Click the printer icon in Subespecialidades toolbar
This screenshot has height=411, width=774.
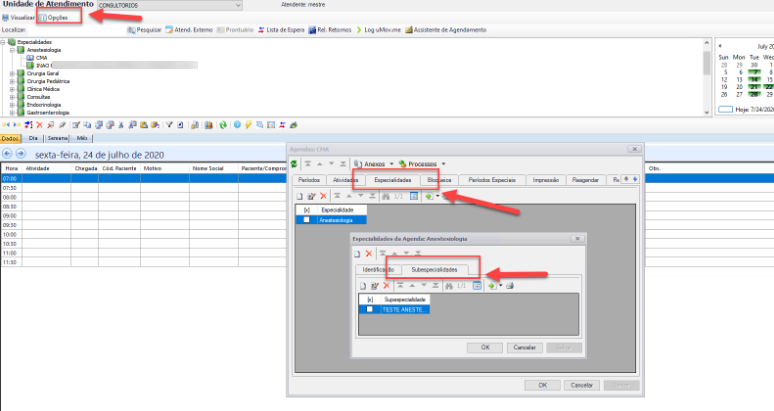click(x=510, y=286)
